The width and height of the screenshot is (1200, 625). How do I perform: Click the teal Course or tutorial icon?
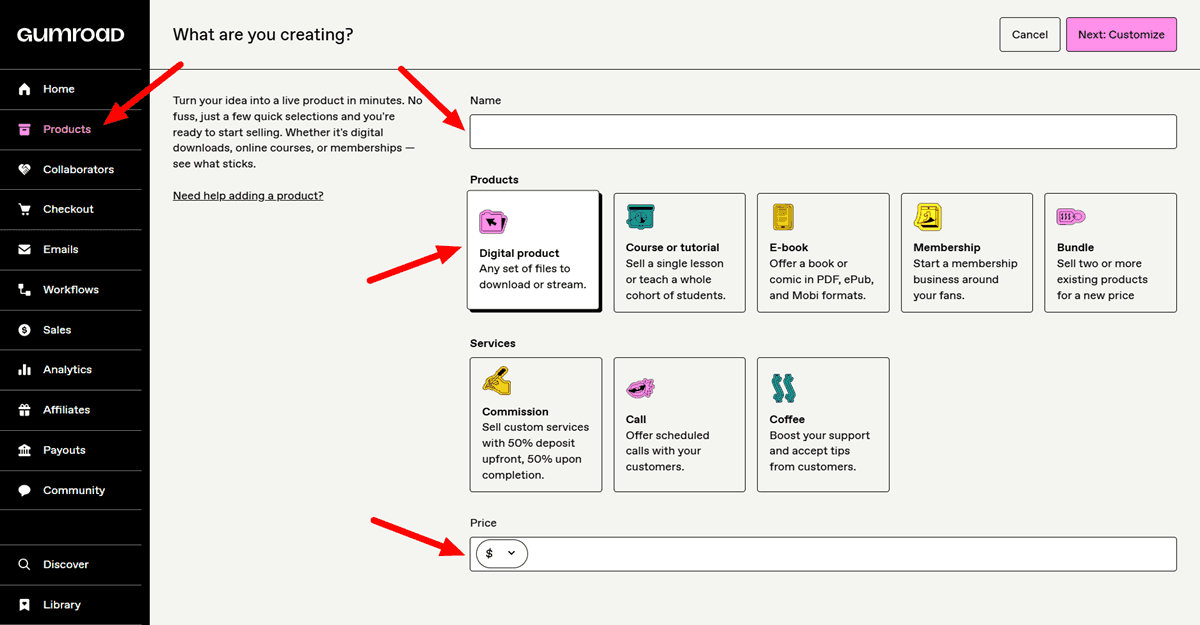(x=641, y=216)
